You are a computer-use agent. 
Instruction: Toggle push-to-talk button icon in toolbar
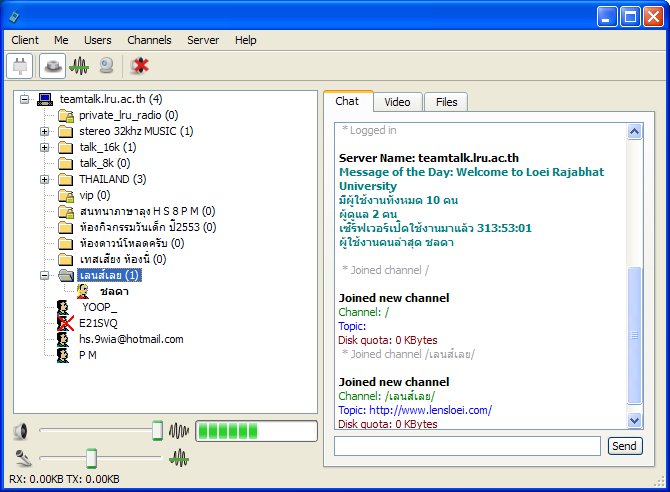52,66
